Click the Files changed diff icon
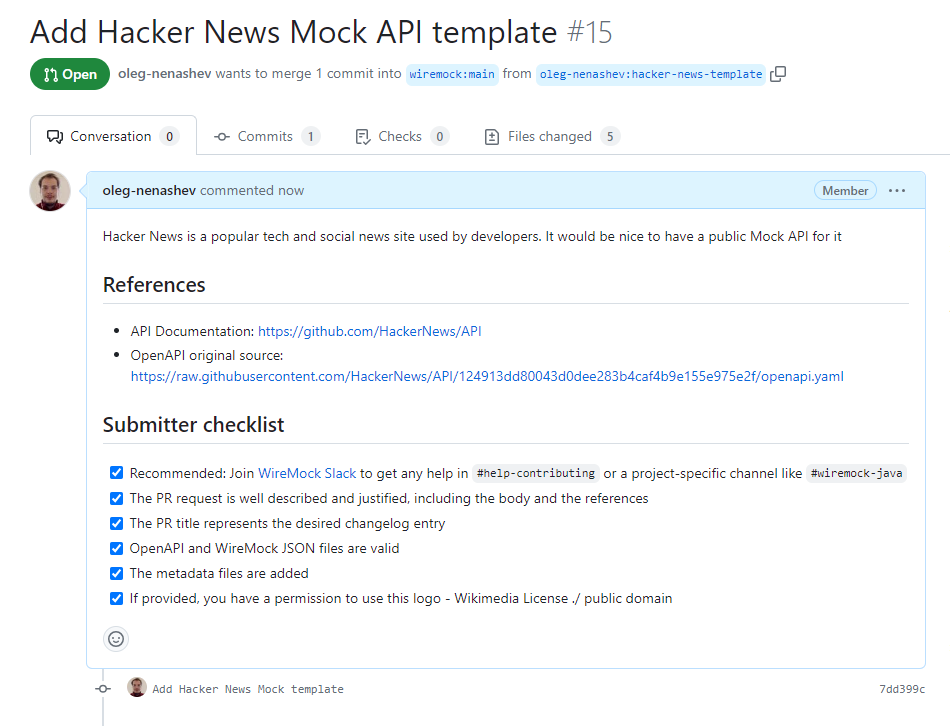Viewport: 950px width, 726px height. coord(492,137)
